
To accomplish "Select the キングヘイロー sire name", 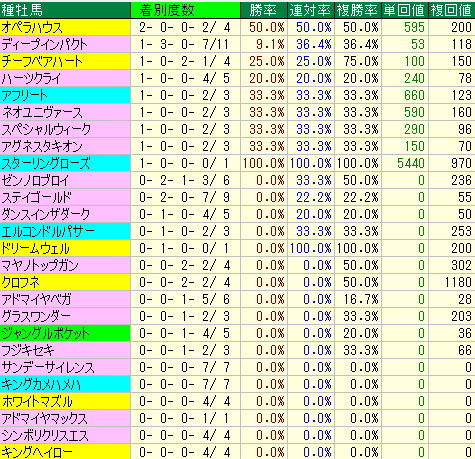I will tap(65, 452).
